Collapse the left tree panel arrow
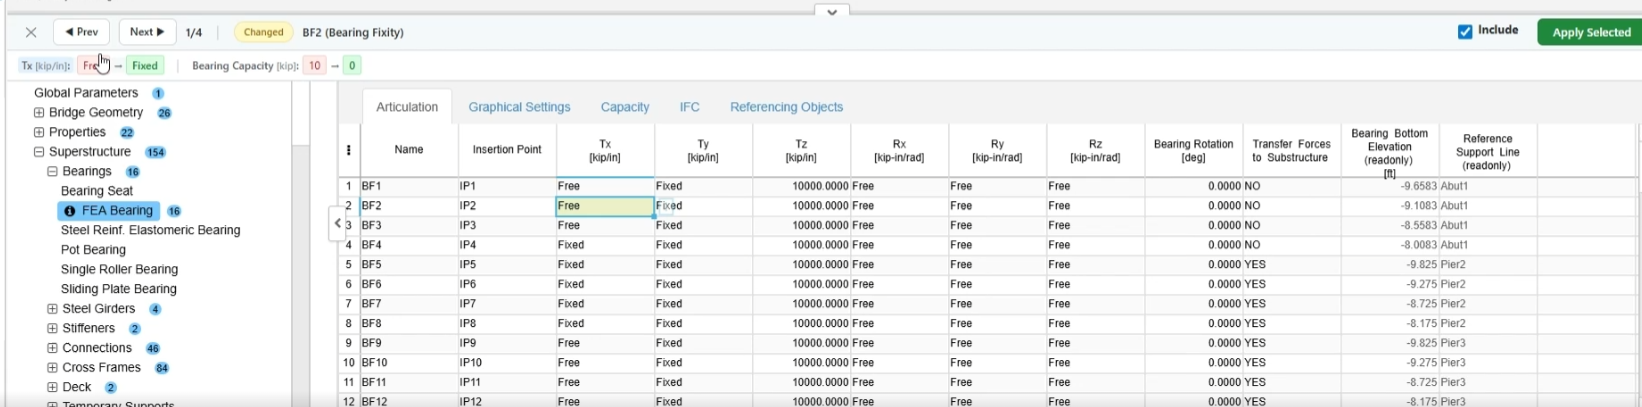 [x=338, y=223]
